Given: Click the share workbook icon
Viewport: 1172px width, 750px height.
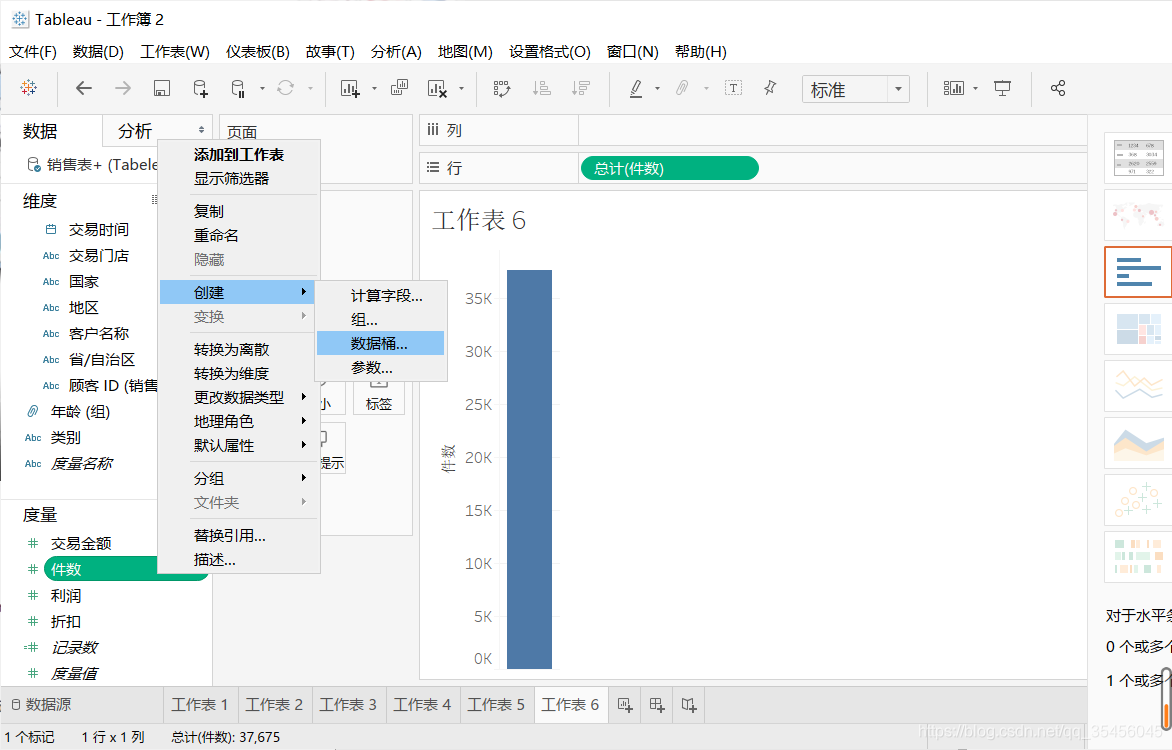Looking at the screenshot, I should point(1058,88).
